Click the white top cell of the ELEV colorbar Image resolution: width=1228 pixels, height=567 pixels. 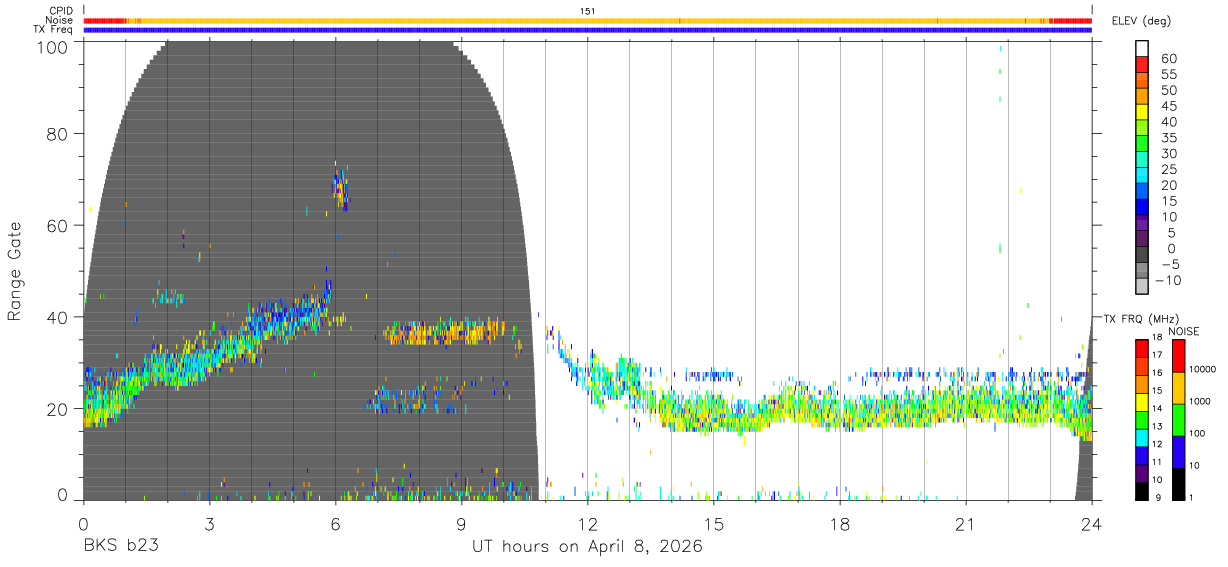[1142, 48]
